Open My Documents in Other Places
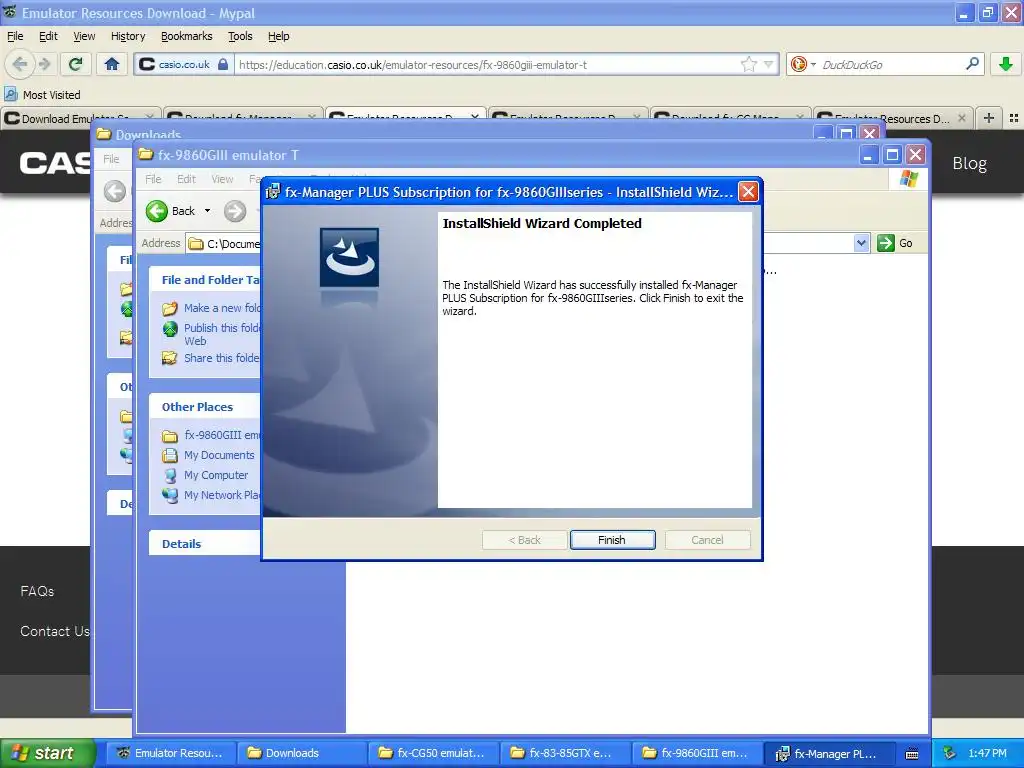Viewport: 1024px width, 768px height. click(x=208, y=455)
